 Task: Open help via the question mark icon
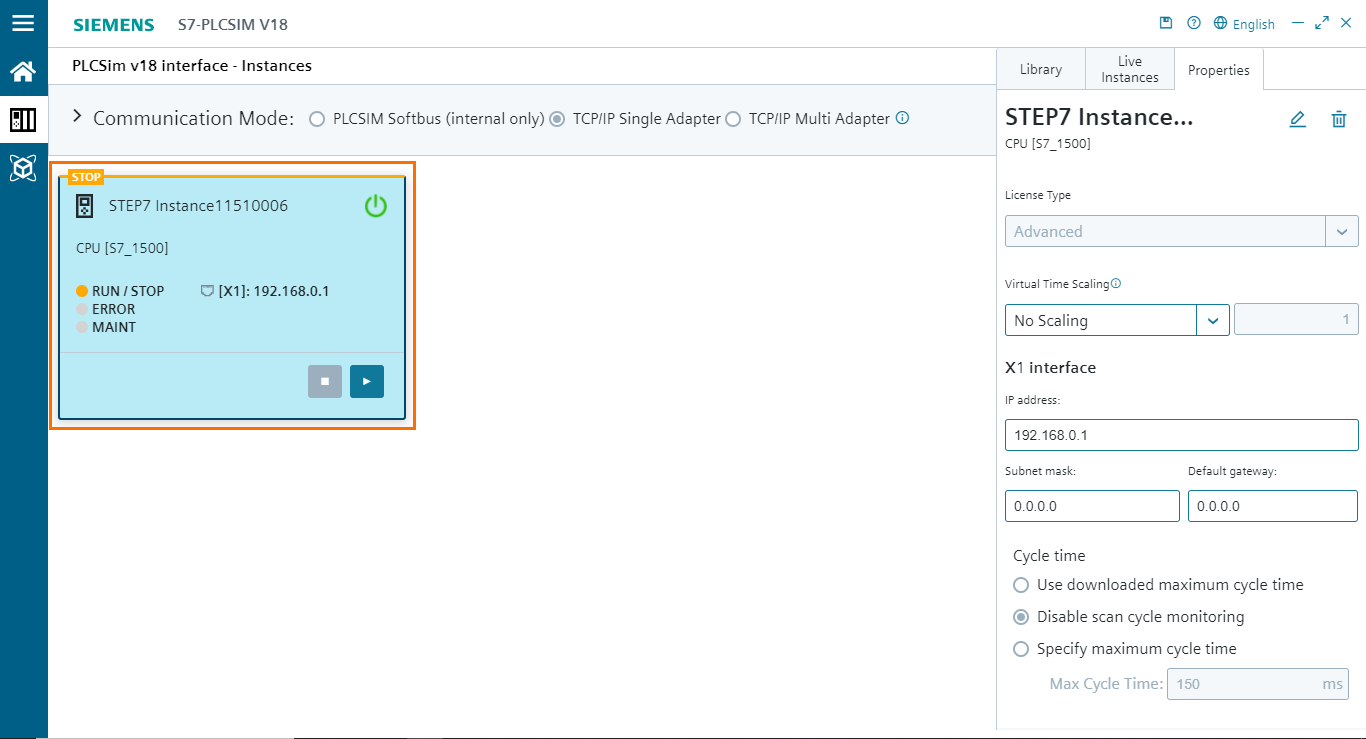click(x=1193, y=22)
